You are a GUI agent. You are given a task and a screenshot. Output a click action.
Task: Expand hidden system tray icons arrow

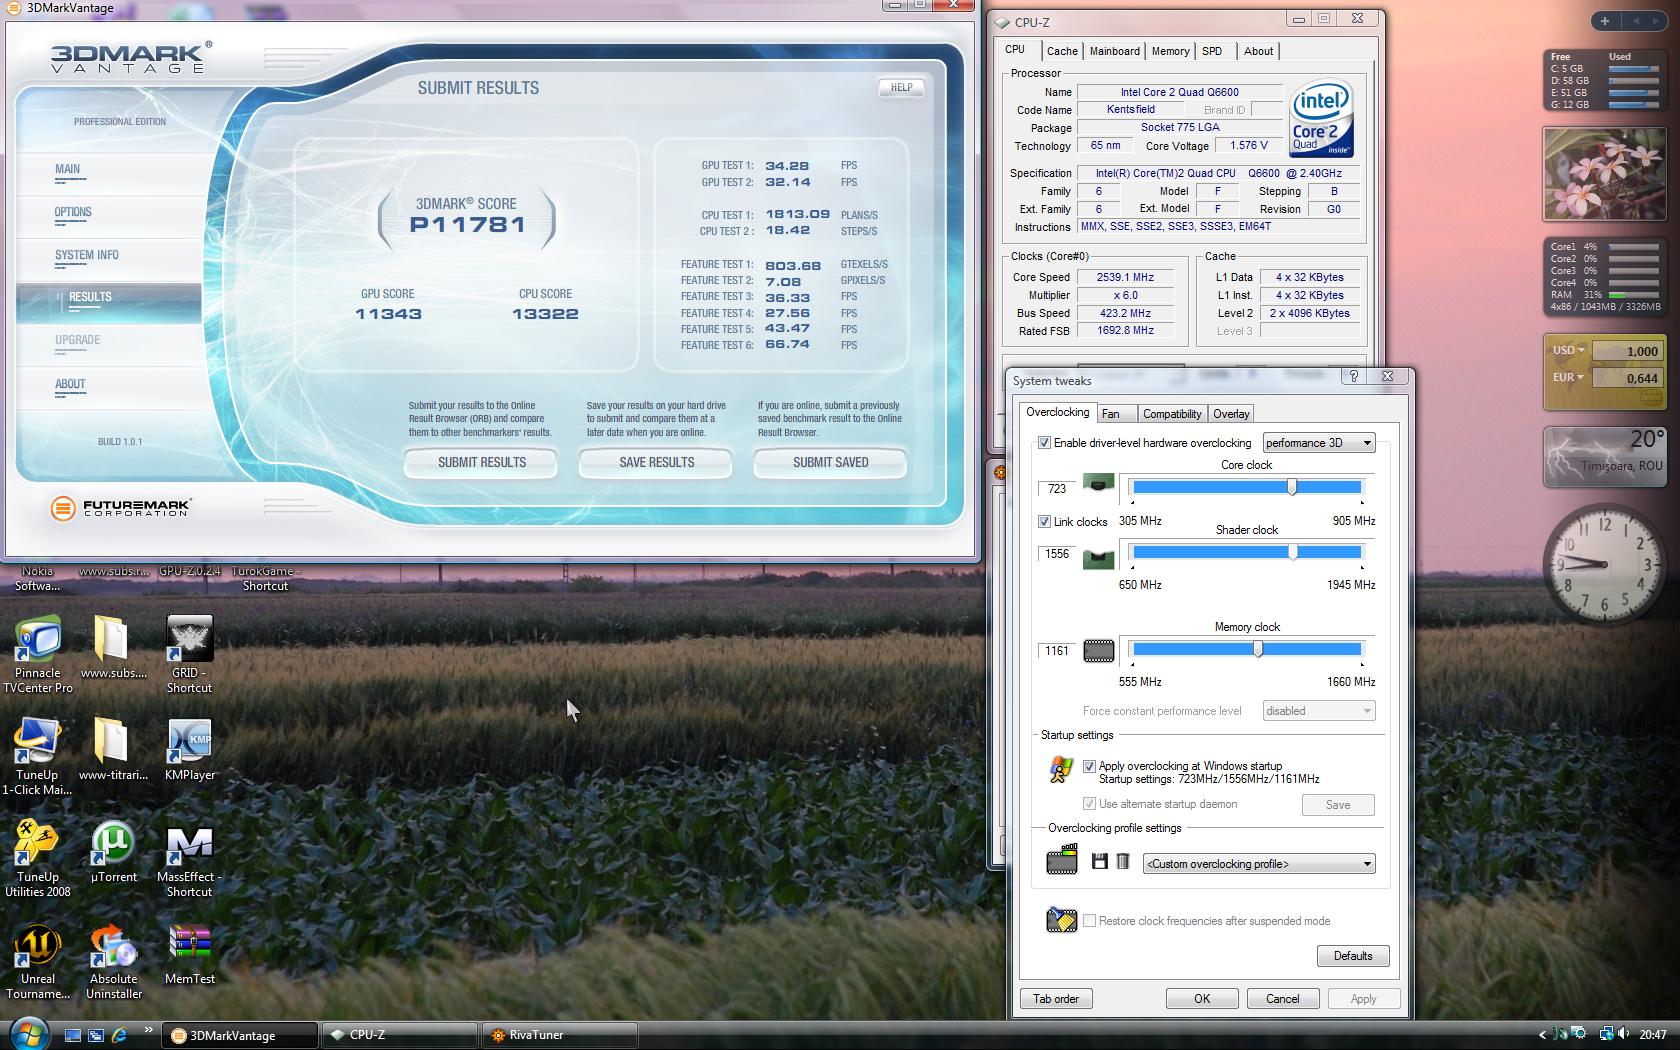coord(1541,1035)
